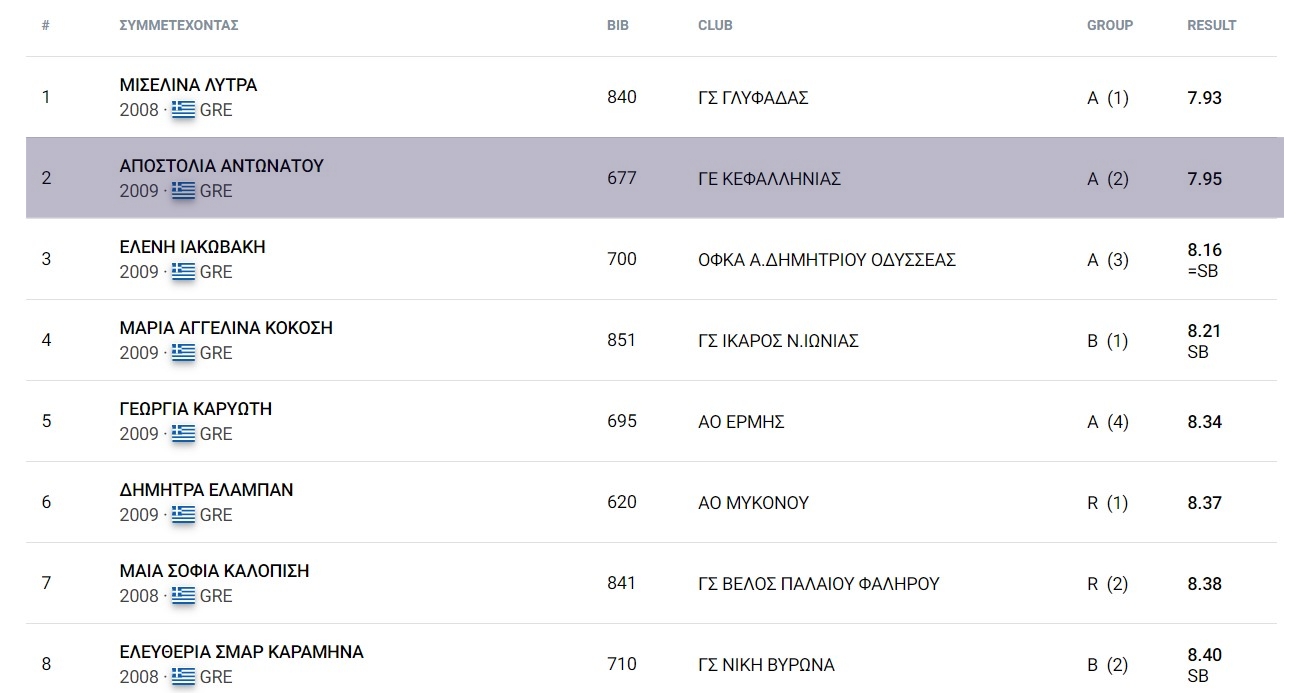Click flag icon under ΕΛΕΝΗ ΙΑΚΩΒΑΚΗ
The width and height of the screenshot is (1300, 693).
point(183,272)
